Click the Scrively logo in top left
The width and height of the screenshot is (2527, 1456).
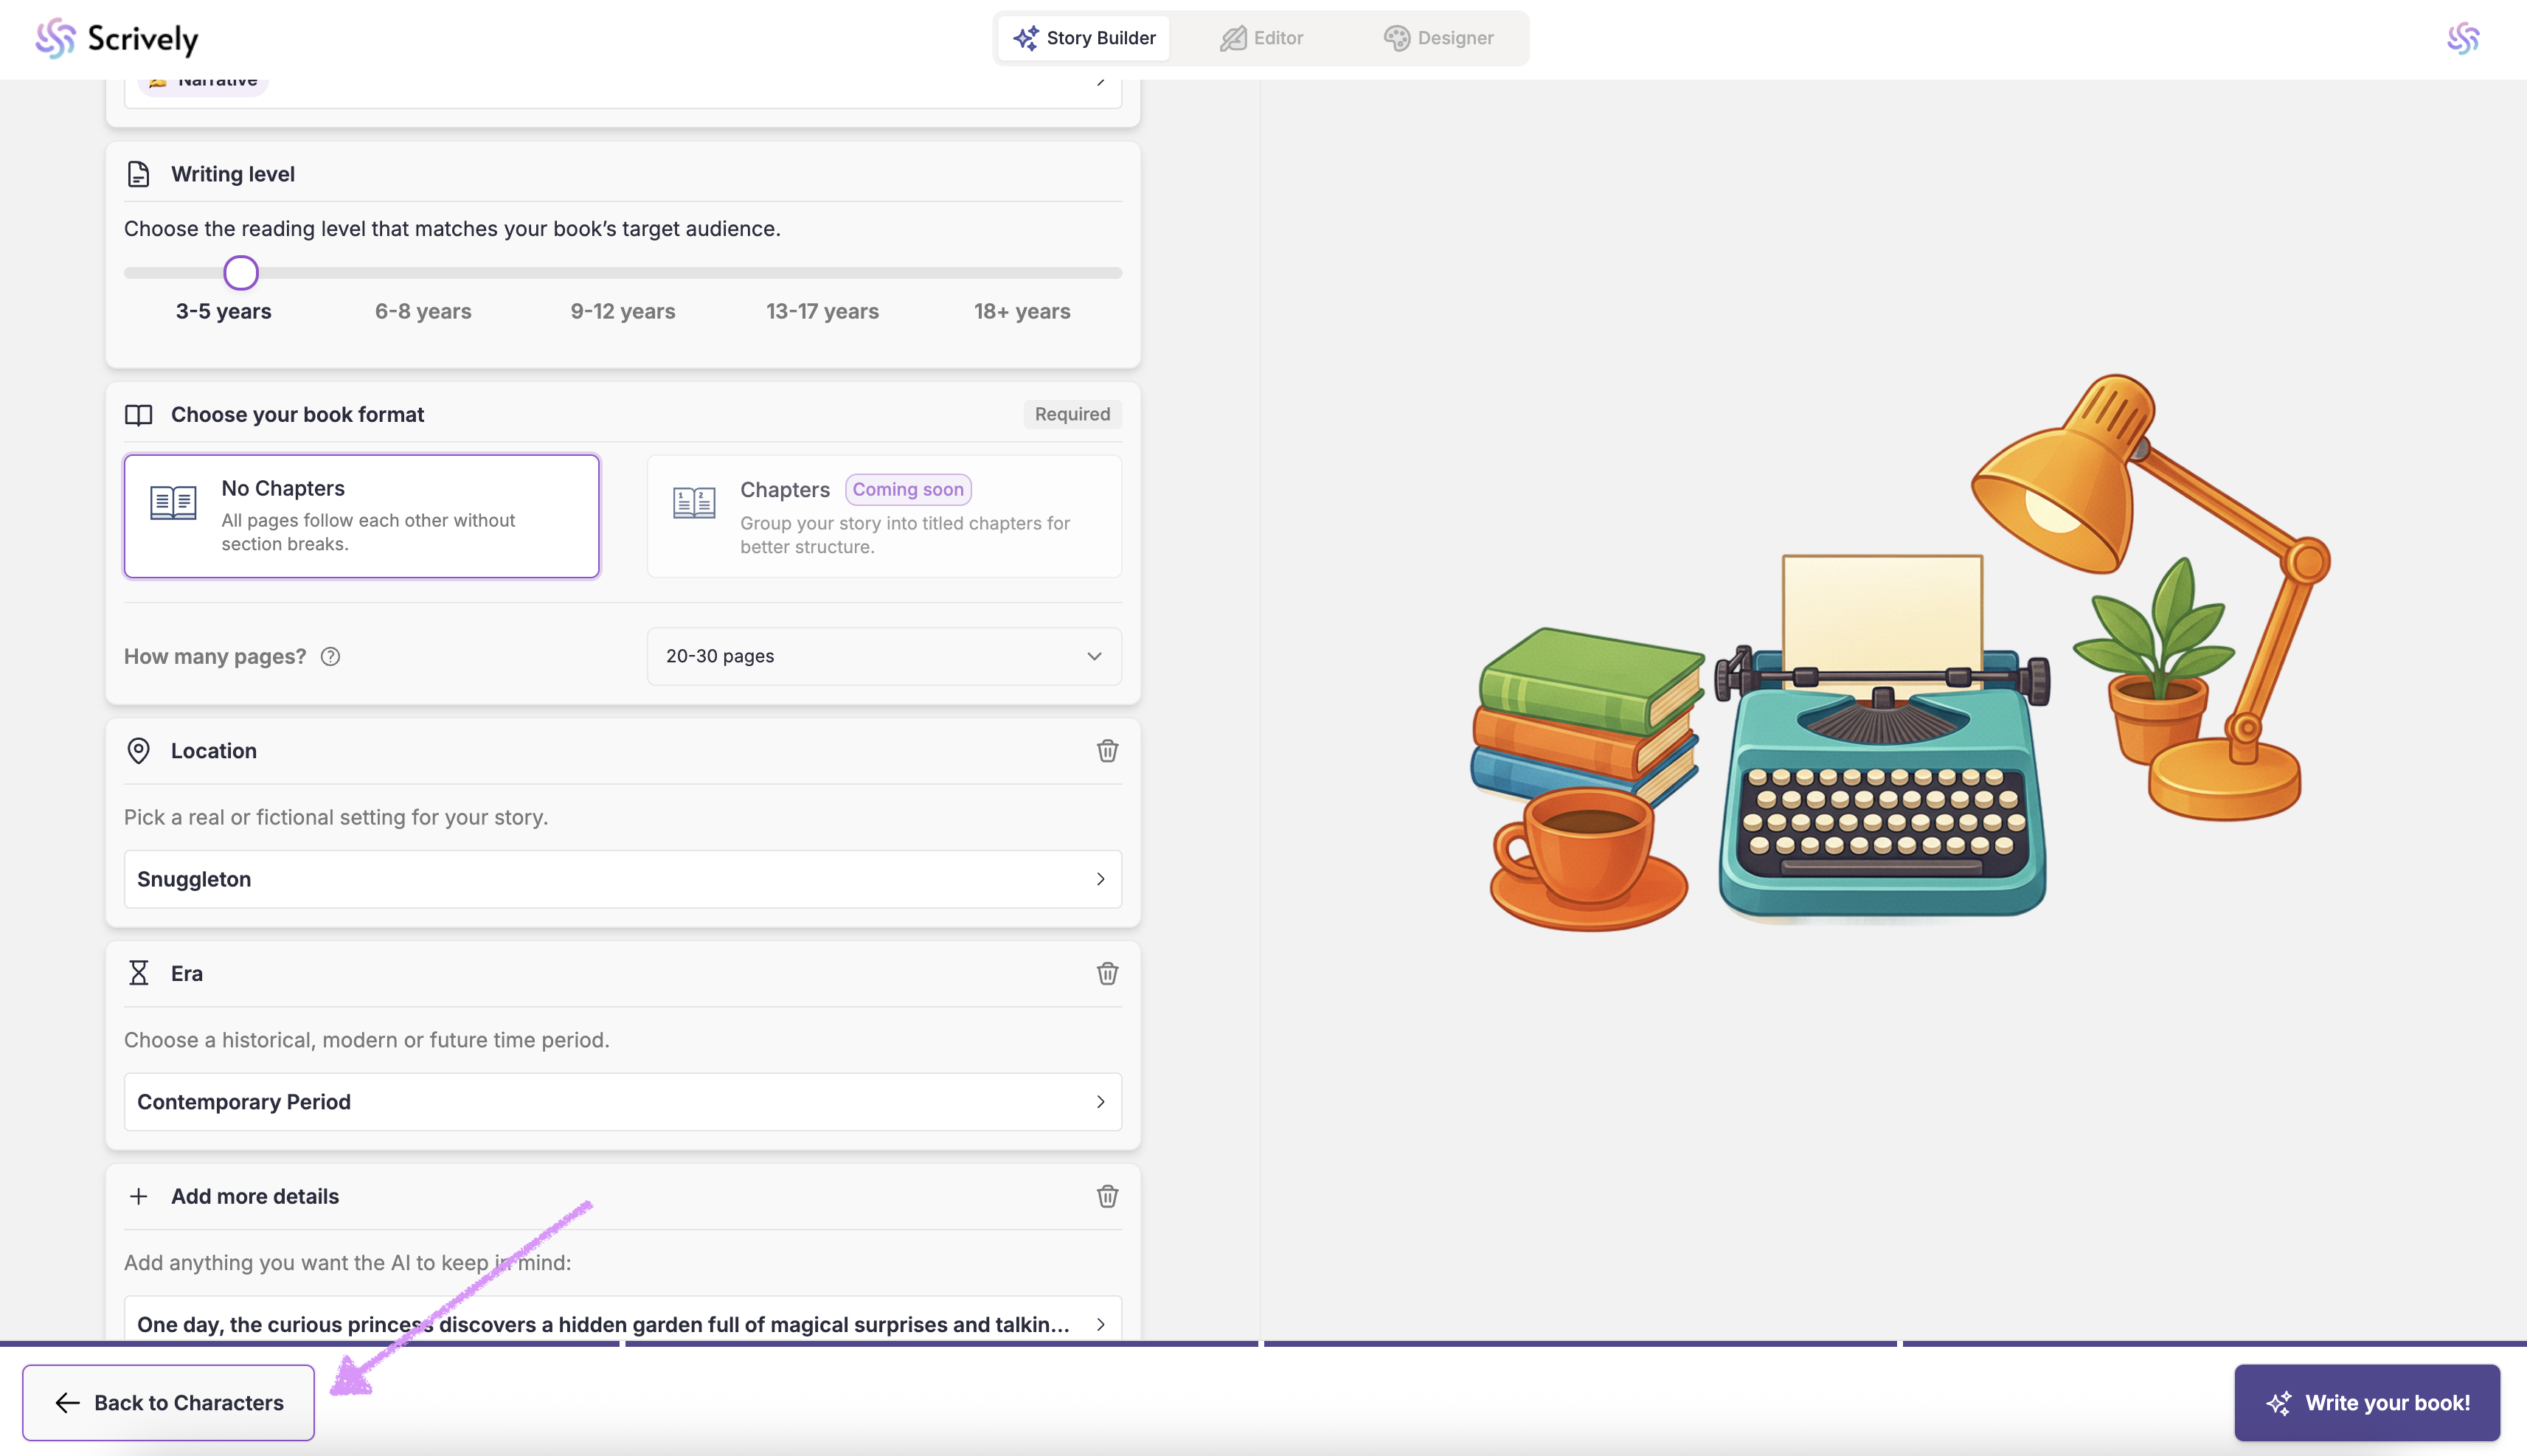click(117, 38)
